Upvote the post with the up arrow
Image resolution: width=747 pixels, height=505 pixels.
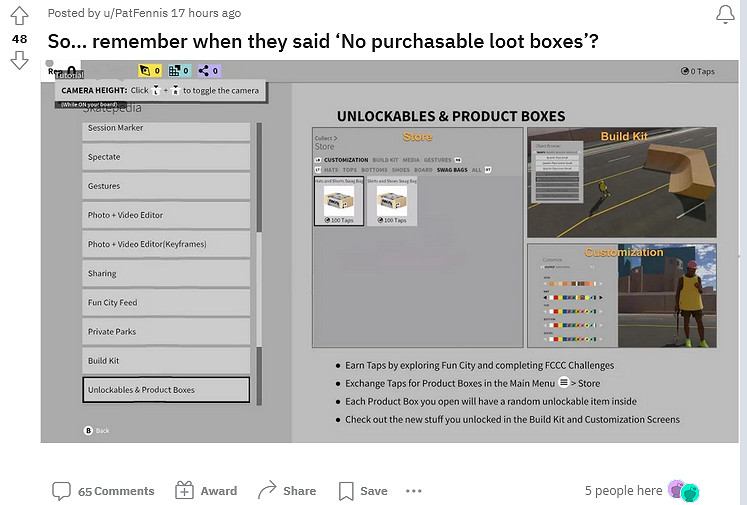[19, 16]
